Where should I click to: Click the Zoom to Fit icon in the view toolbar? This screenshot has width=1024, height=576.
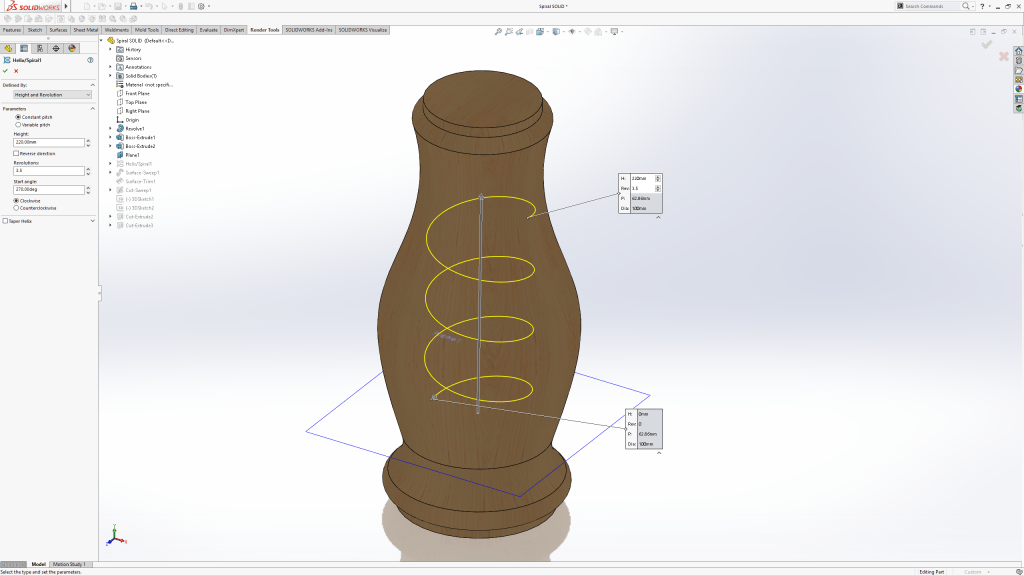tap(498, 32)
